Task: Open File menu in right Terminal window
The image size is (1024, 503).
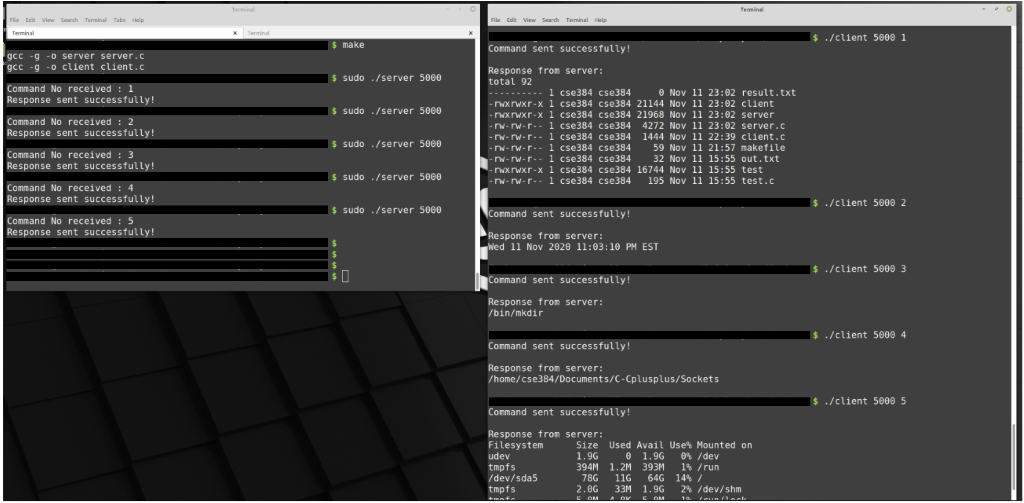Action: pyautogui.click(x=496, y=20)
